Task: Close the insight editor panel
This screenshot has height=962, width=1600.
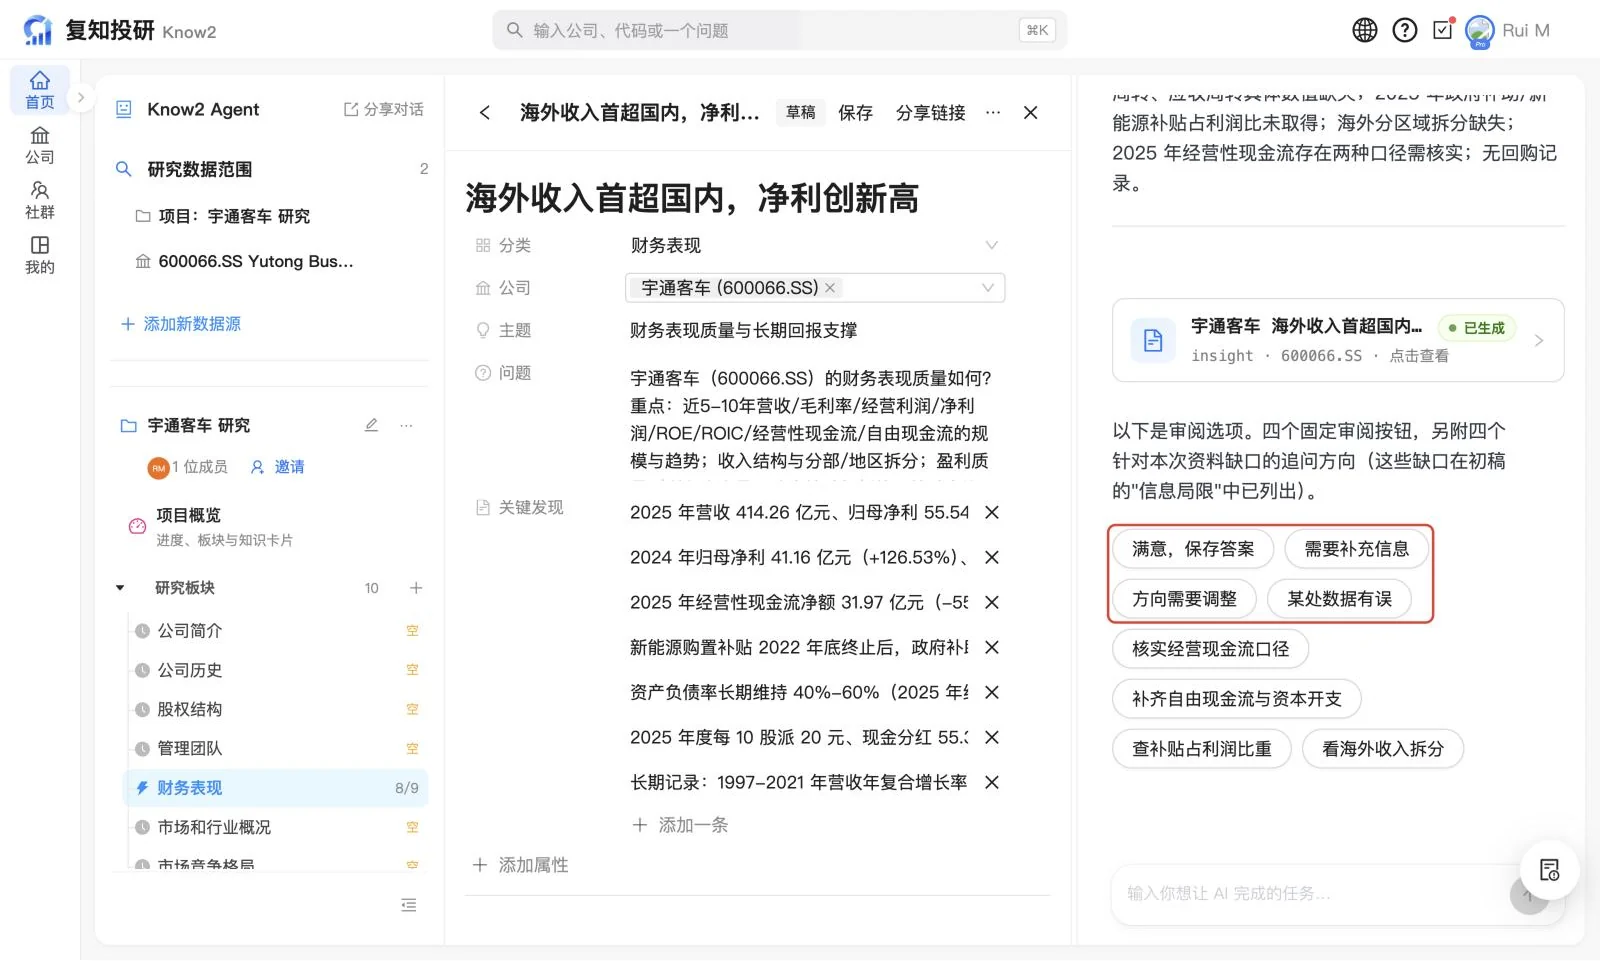Action: pyautogui.click(x=1031, y=113)
